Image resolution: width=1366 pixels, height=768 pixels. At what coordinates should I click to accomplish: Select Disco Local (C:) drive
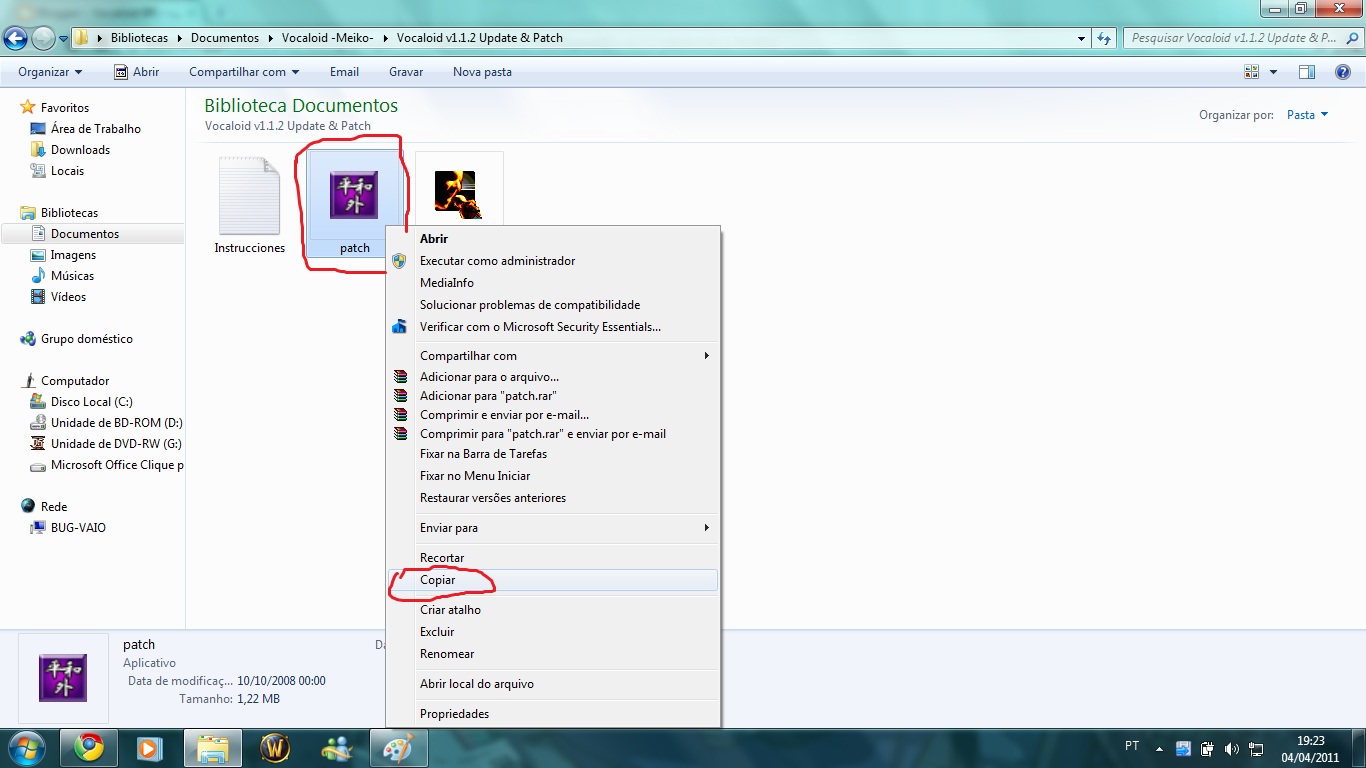pos(91,402)
